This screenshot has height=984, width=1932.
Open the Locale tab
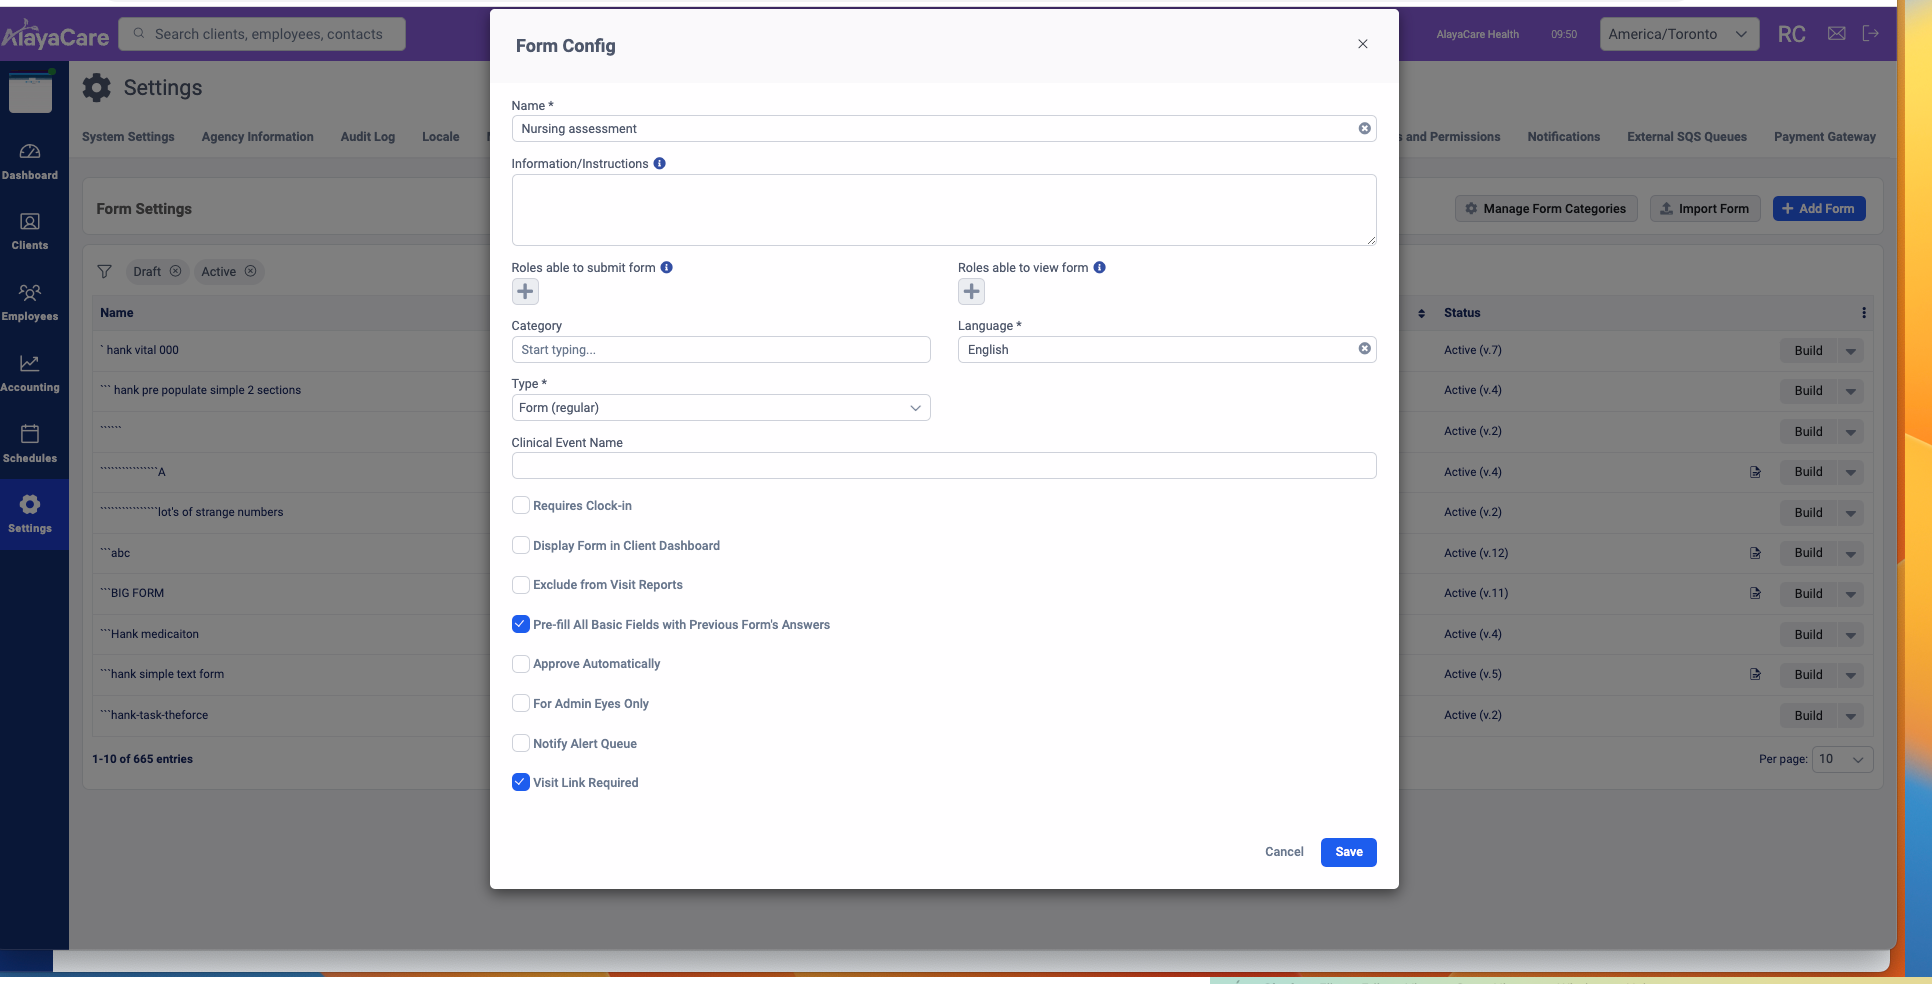[440, 137]
